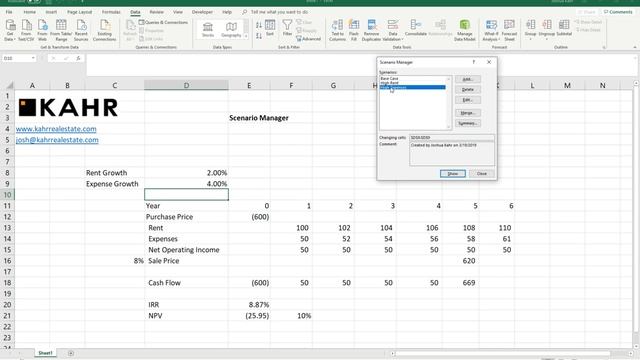The image size is (640, 360).
Task: Toggle the Filter funnel
Action: [287, 28]
